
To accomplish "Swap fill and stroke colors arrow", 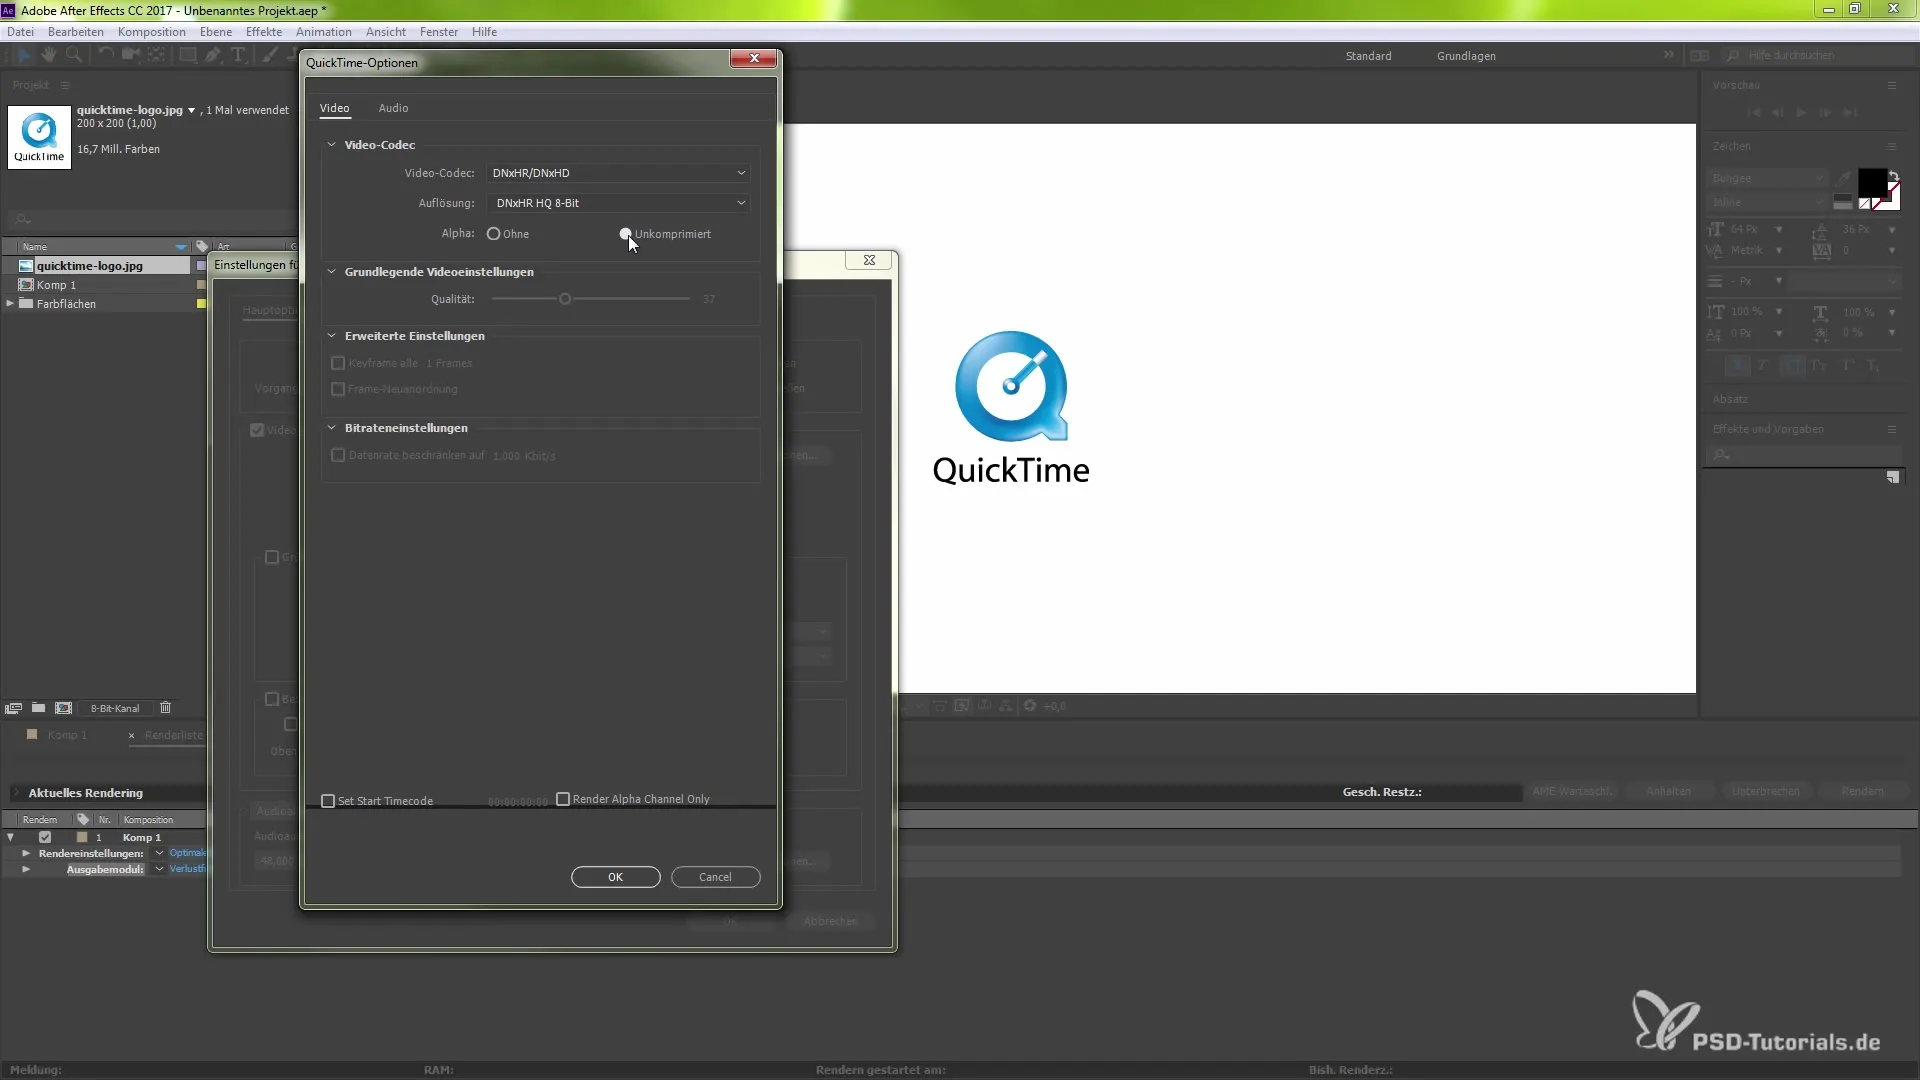I will 1894,176.
